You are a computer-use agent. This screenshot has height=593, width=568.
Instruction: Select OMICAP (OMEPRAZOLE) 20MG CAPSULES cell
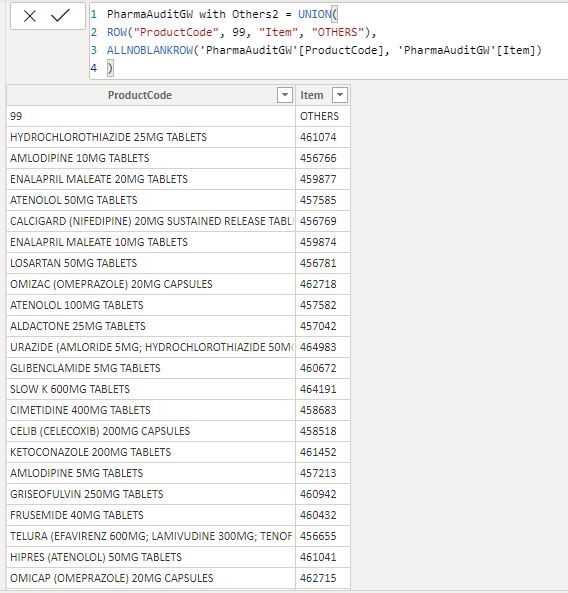coord(151,578)
